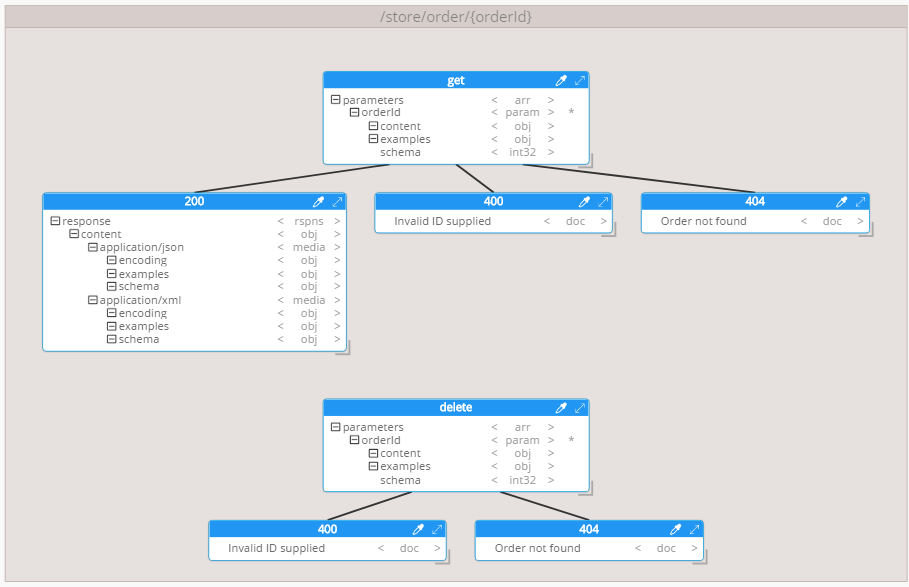Toggle content expander in the get node
The height and width of the screenshot is (587, 909).
point(373,126)
